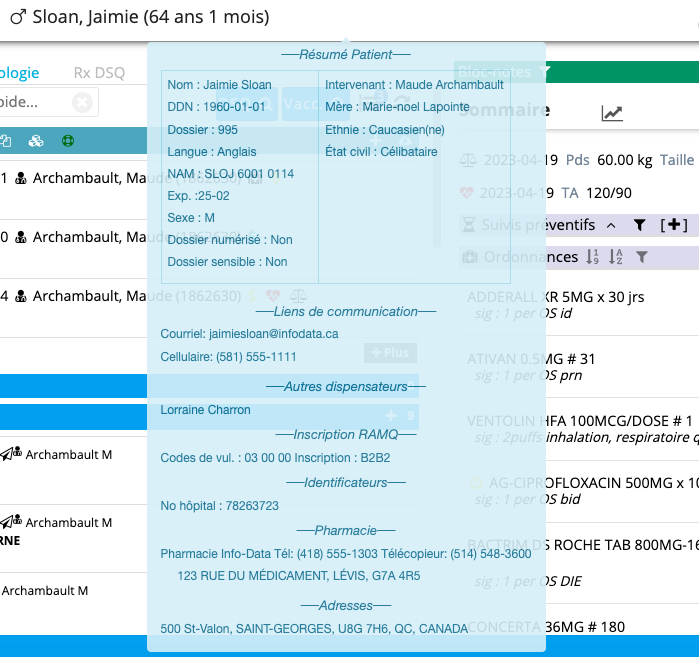Image resolution: width=699 pixels, height=657 pixels.
Task: Click the address 500 St-Valon, SAINT-GEORGES
Action: click(x=314, y=628)
